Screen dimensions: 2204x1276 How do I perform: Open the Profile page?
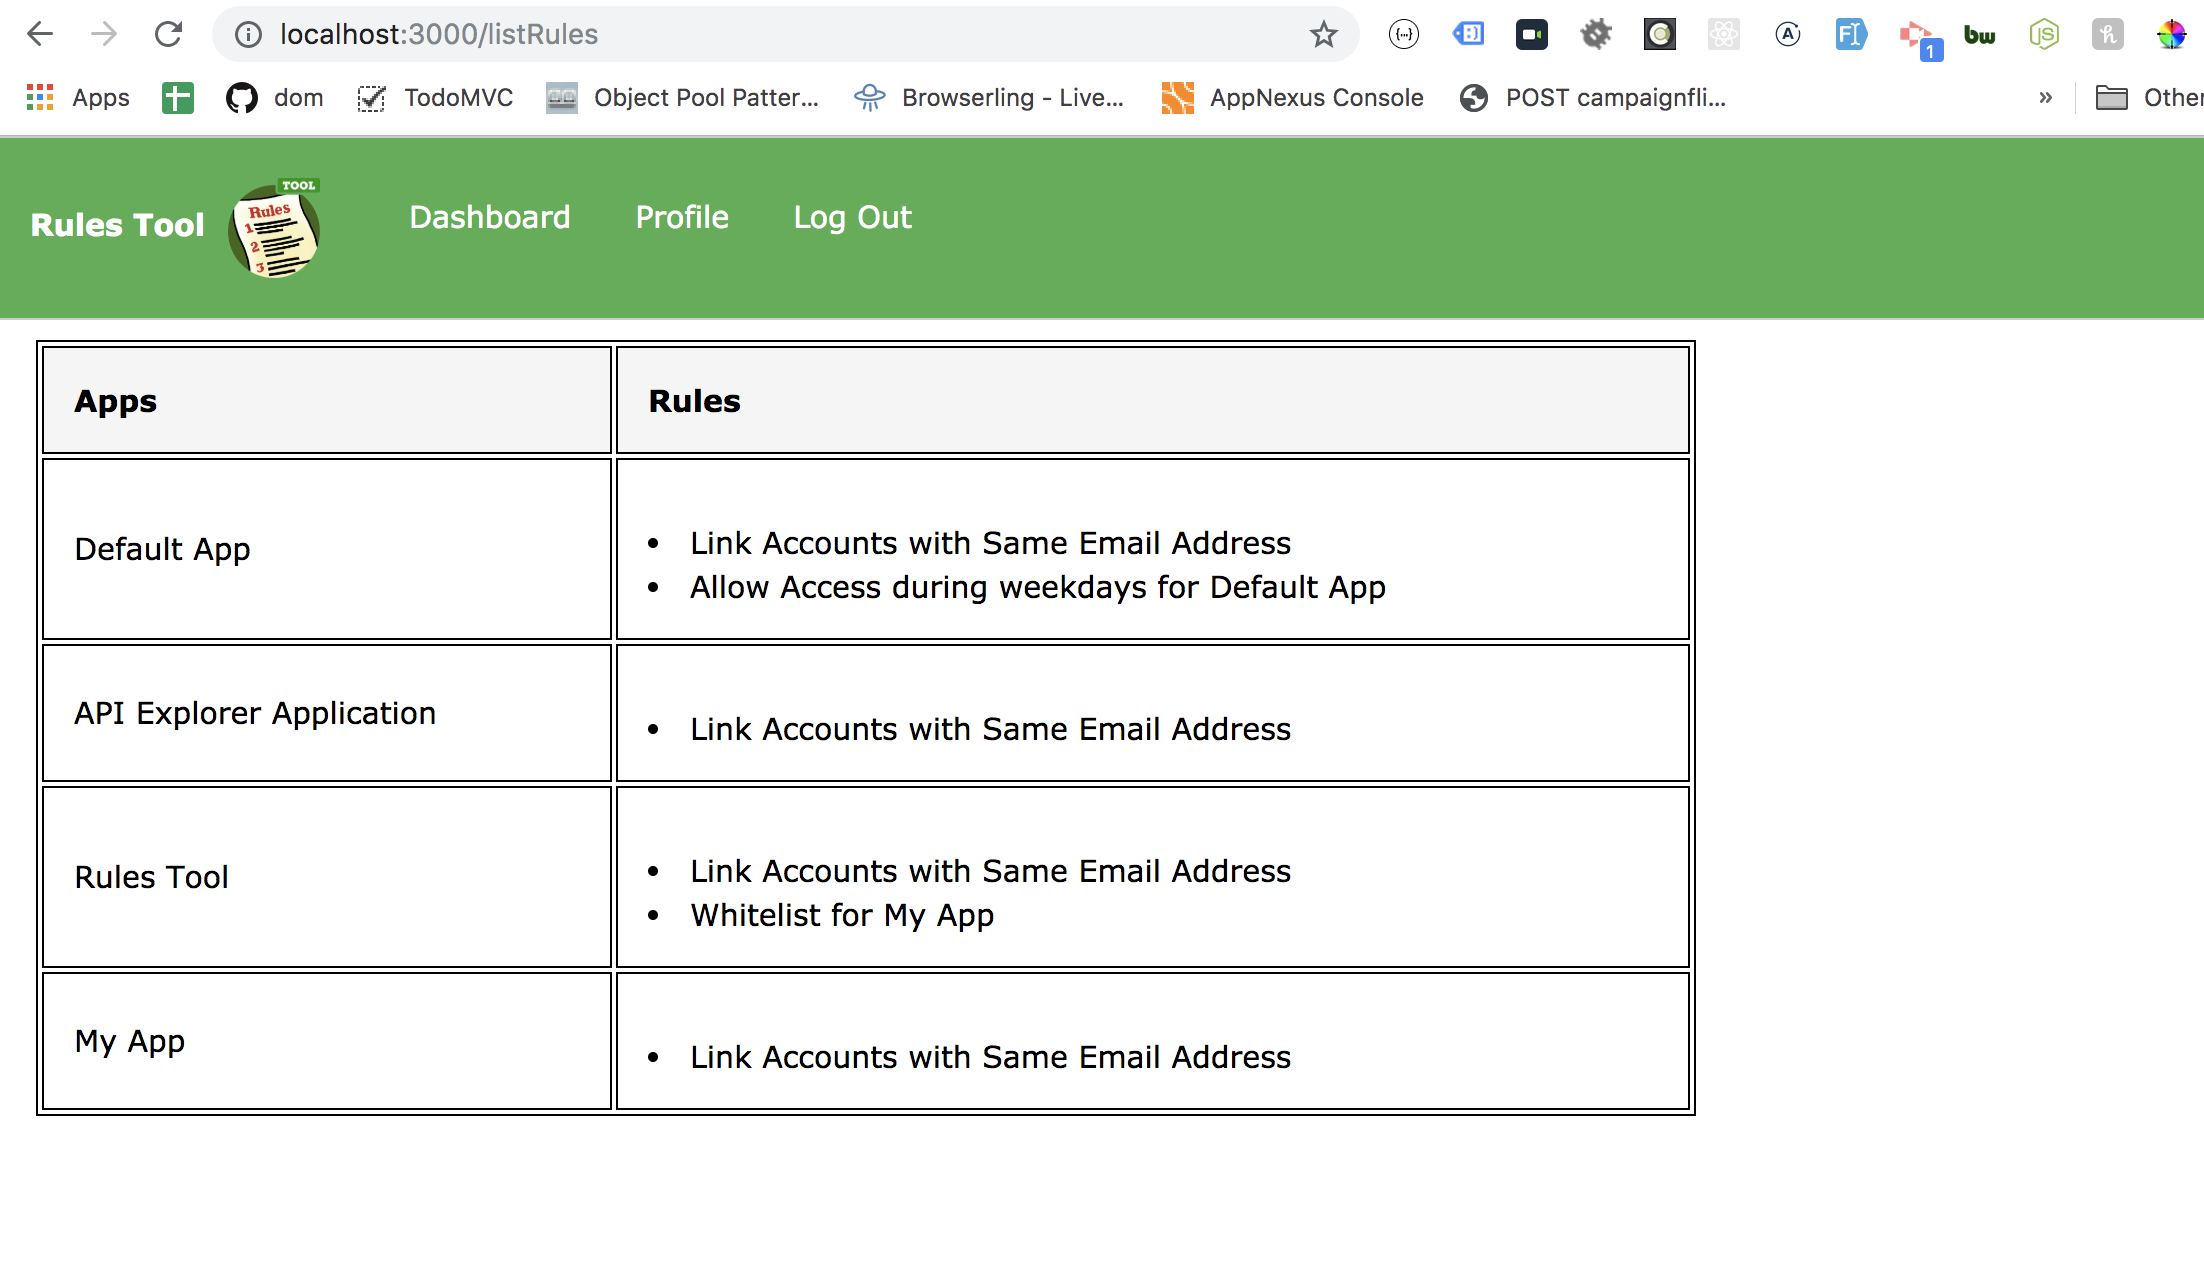(x=682, y=217)
